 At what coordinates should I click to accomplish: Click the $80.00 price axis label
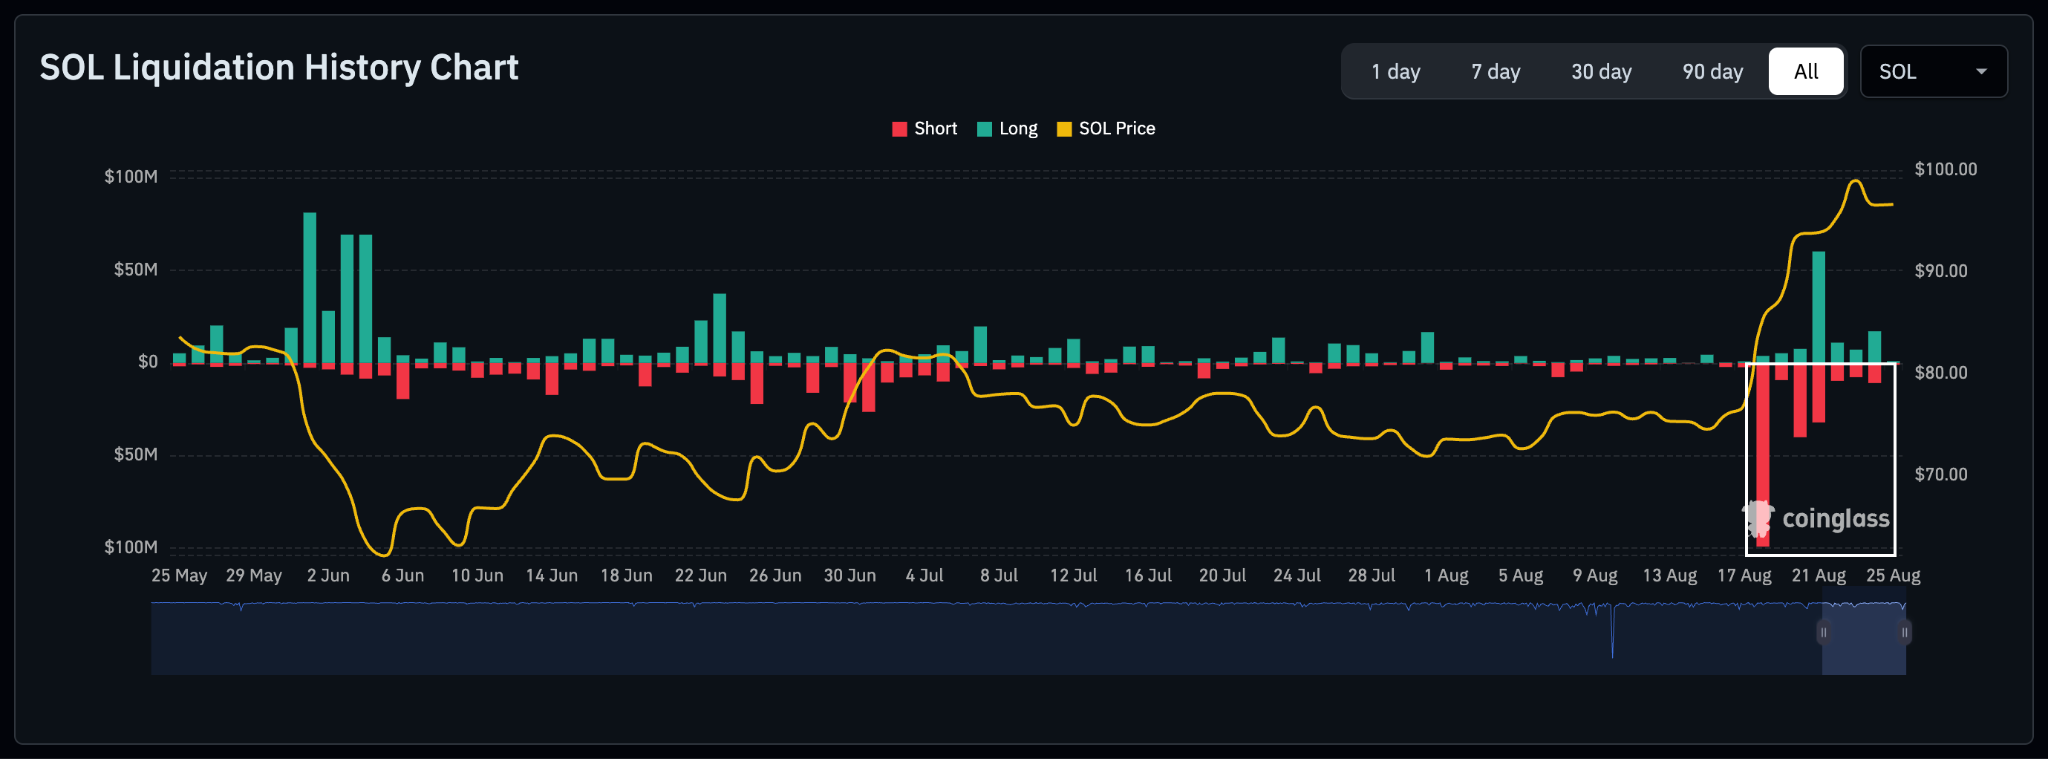point(1941,373)
